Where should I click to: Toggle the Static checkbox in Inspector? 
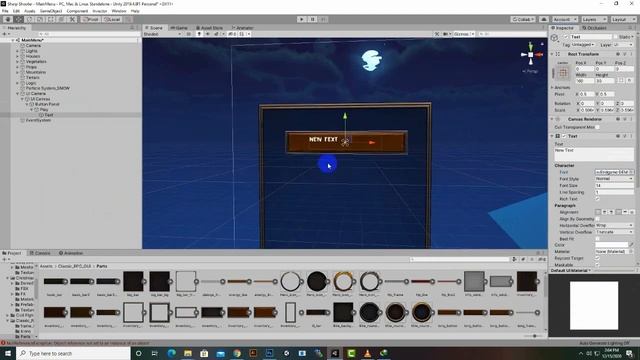(616, 37)
